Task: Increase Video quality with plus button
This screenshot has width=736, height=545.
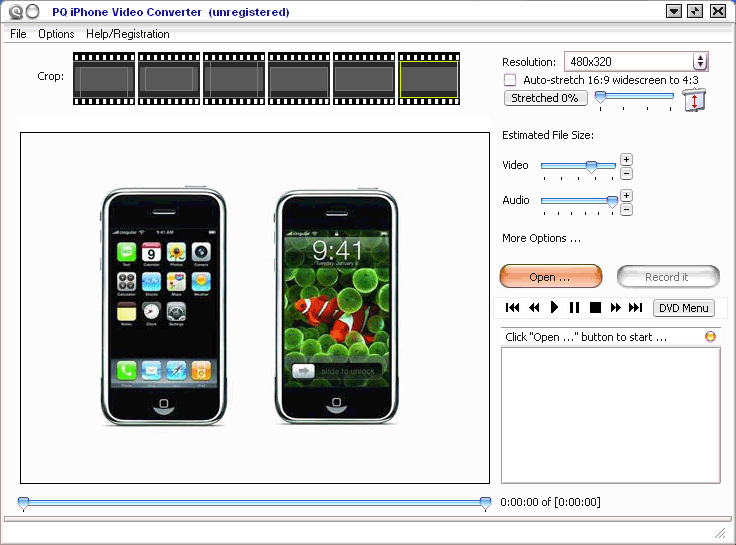Action: coord(626,159)
